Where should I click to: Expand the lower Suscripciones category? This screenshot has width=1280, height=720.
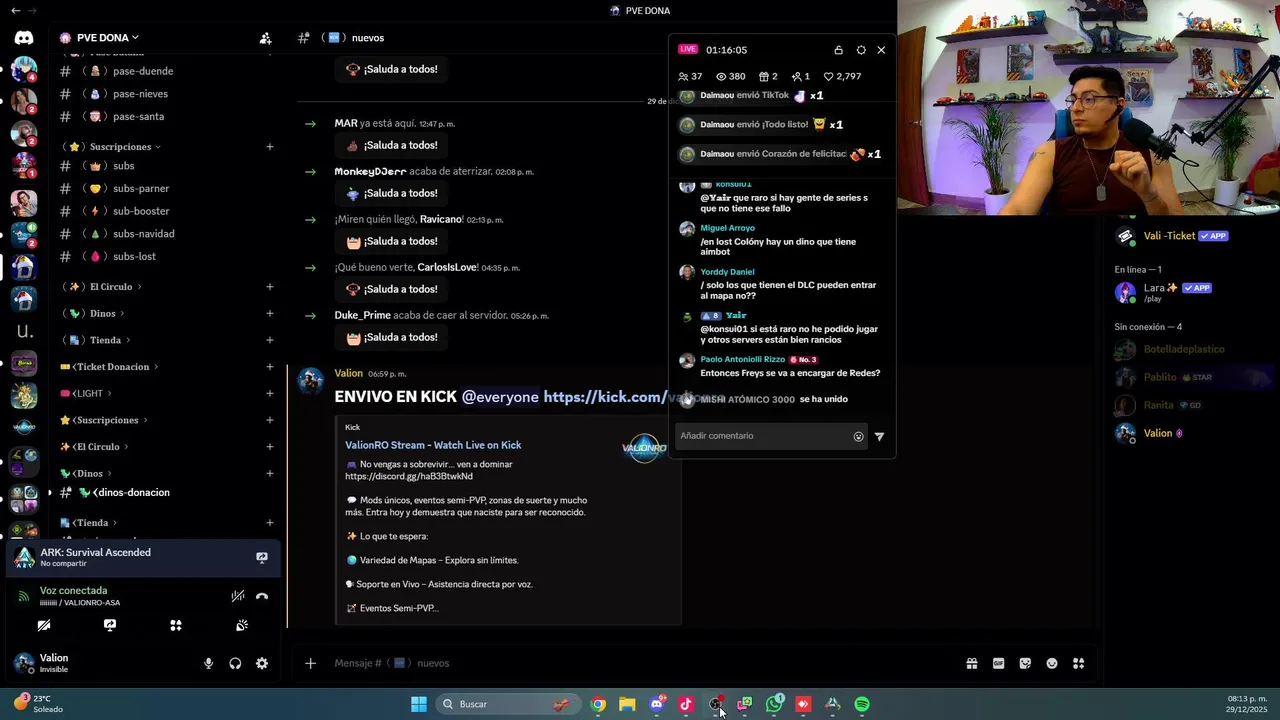pos(105,420)
